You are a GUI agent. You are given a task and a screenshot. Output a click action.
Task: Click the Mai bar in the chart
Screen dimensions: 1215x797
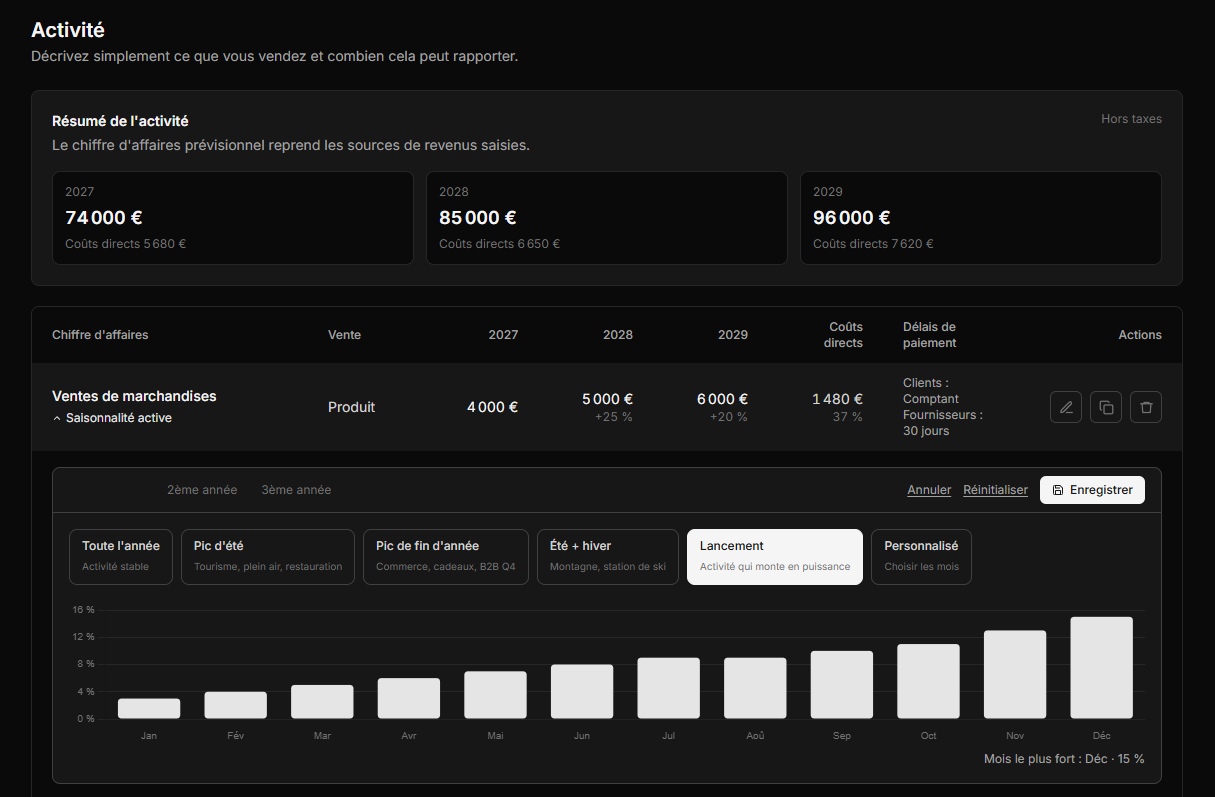coord(495,695)
